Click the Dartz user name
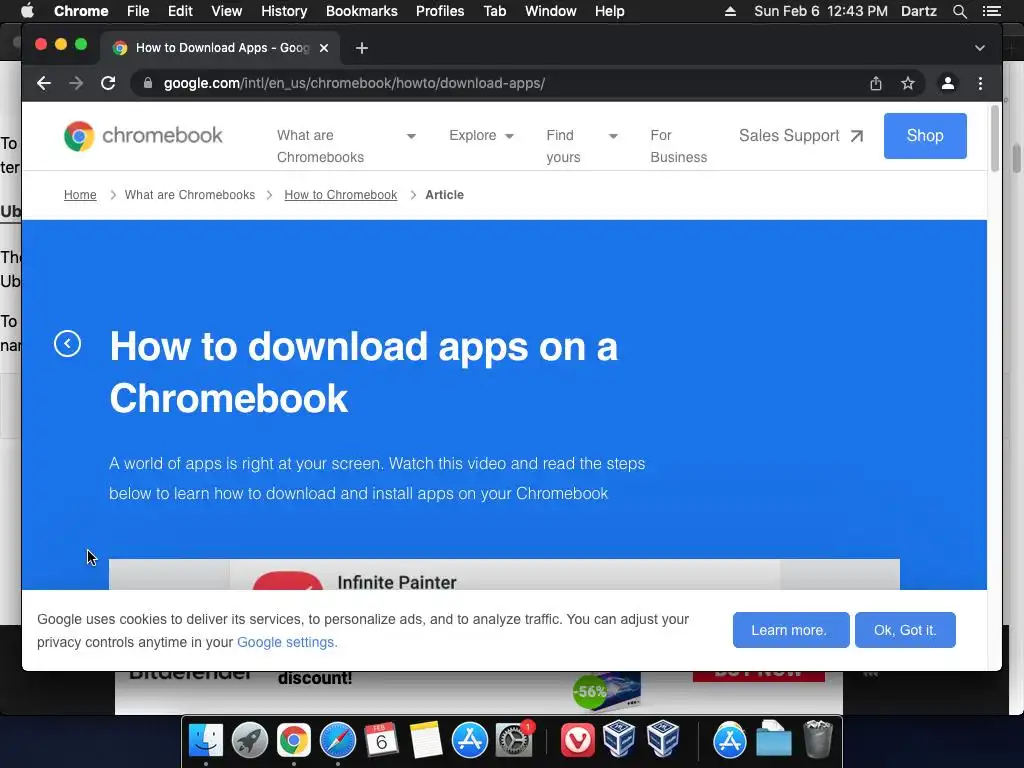The width and height of the screenshot is (1024, 768). (919, 11)
